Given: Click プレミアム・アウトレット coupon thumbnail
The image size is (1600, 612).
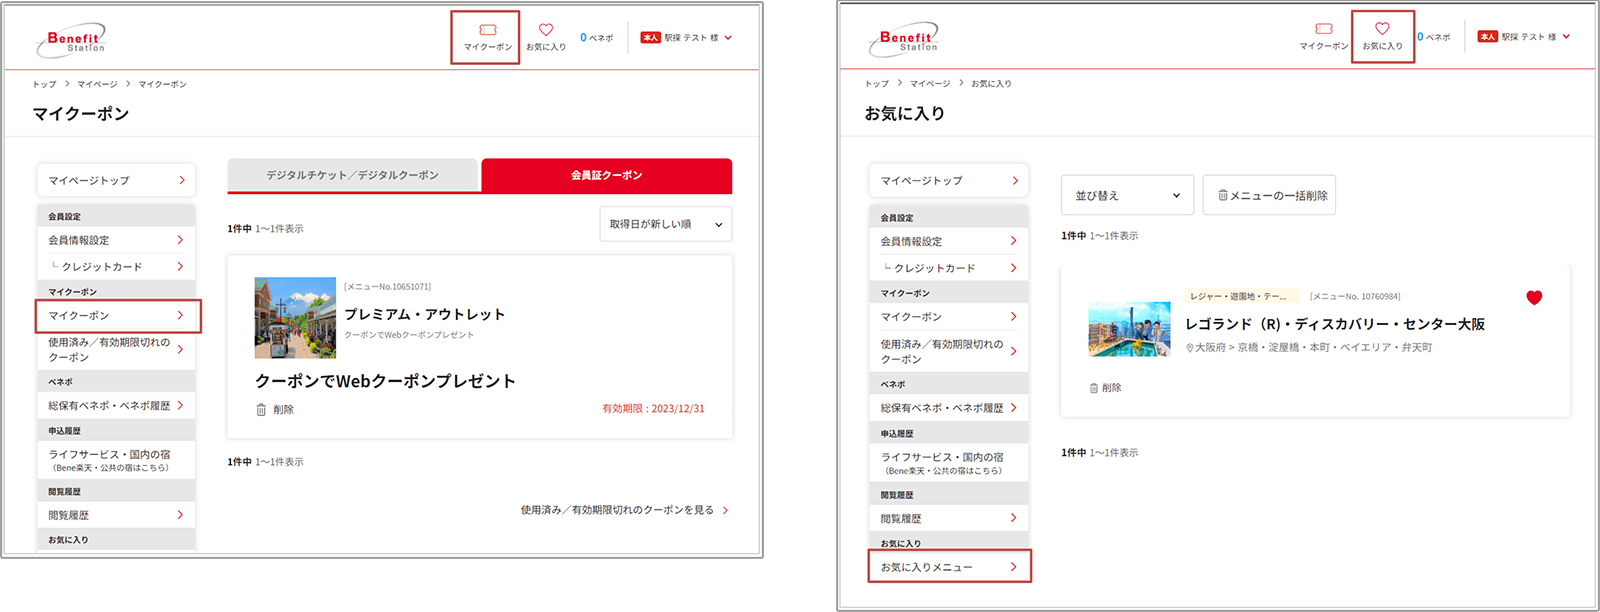Looking at the screenshot, I should pyautogui.click(x=295, y=318).
